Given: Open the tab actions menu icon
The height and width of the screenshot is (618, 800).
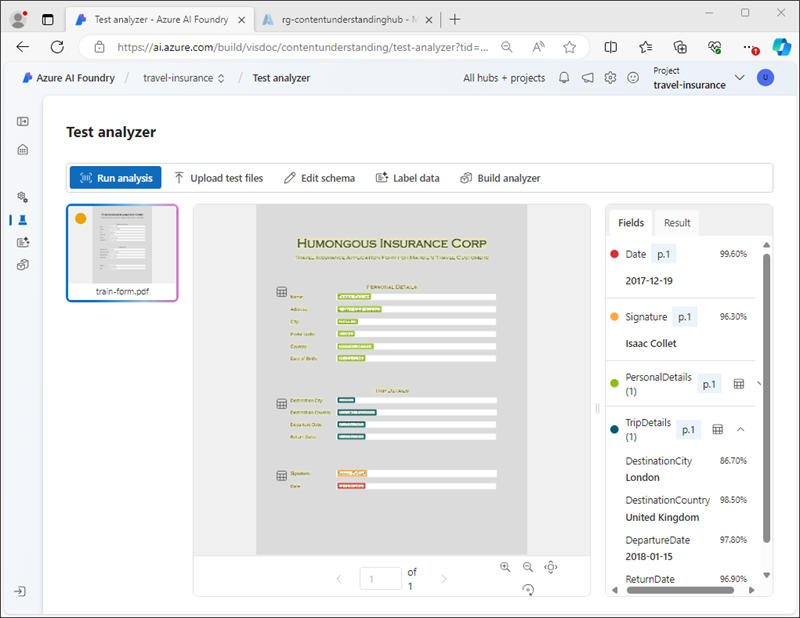Looking at the screenshot, I should point(47,19).
